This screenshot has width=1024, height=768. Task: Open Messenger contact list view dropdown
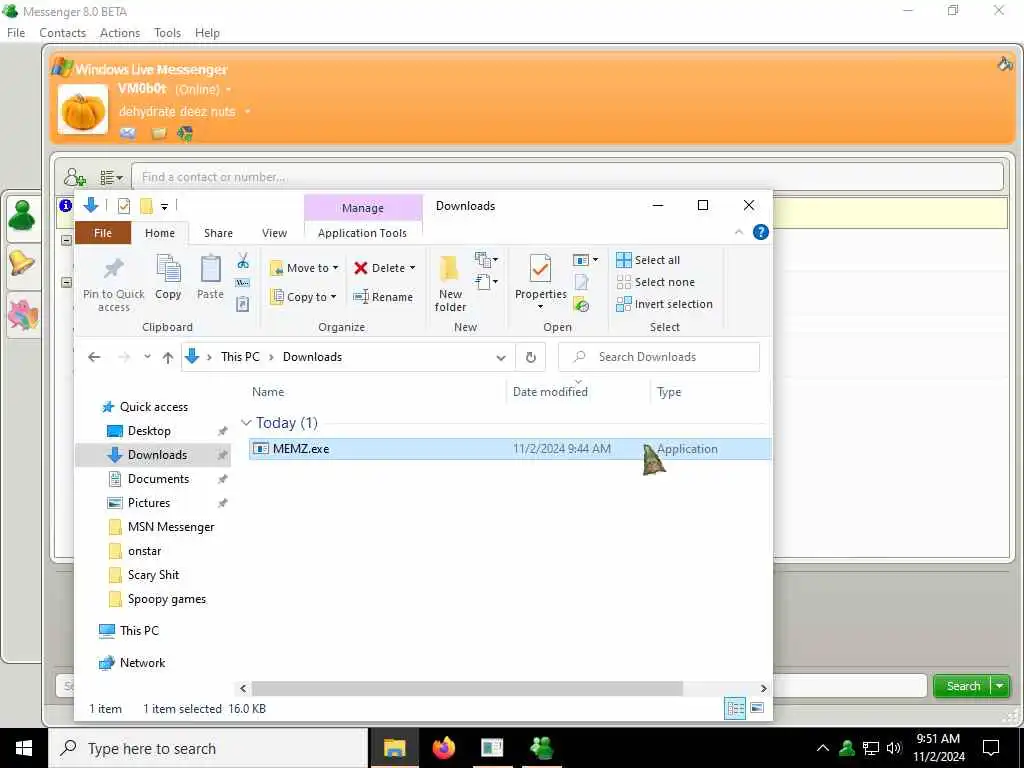pos(110,177)
